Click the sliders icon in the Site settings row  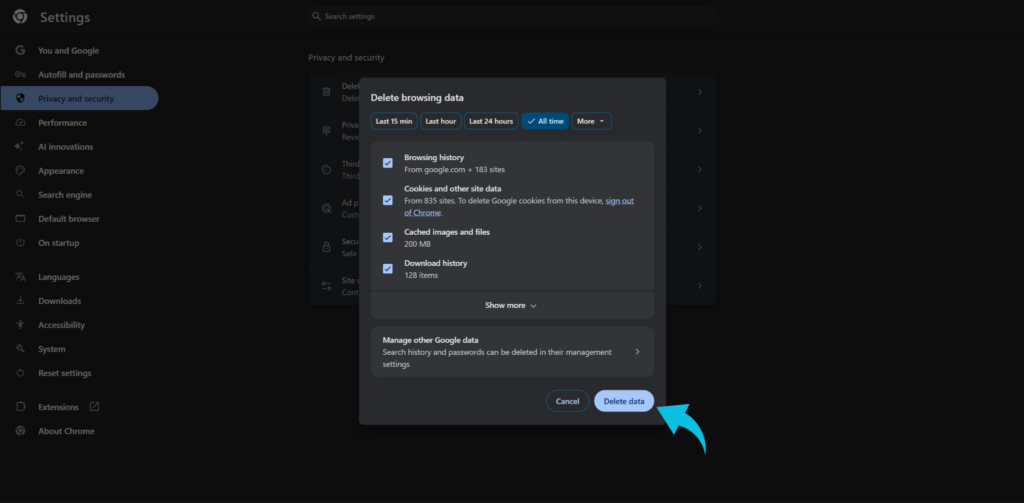click(x=327, y=285)
